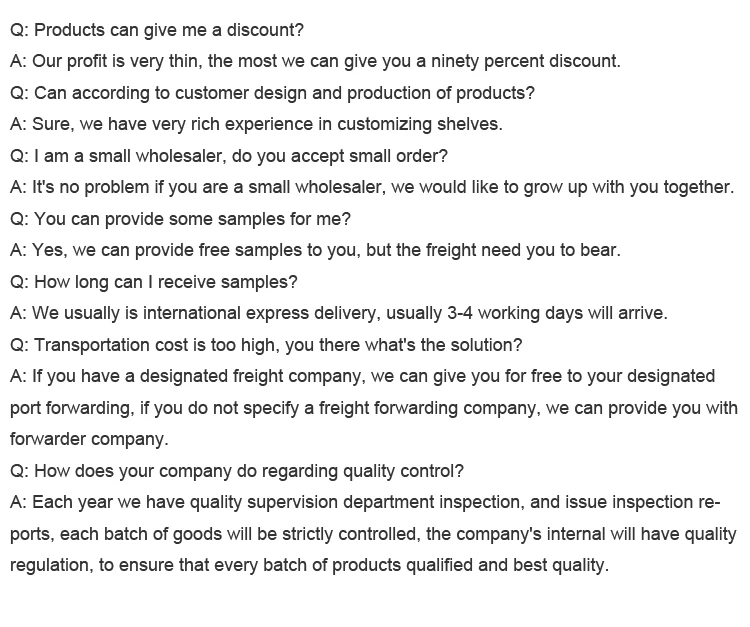This screenshot has height=627, width=750.
Task: Select the small wholesaler small order question
Action: click(x=229, y=156)
